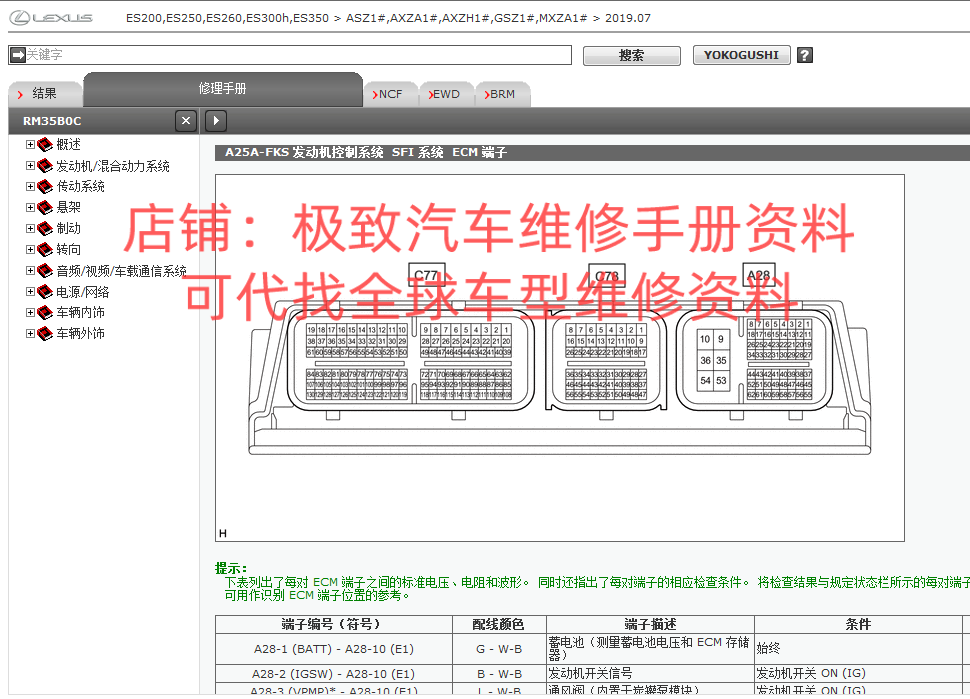Close the RM35B0C panel
The height and width of the screenshot is (699, 970).
(186, 121)
